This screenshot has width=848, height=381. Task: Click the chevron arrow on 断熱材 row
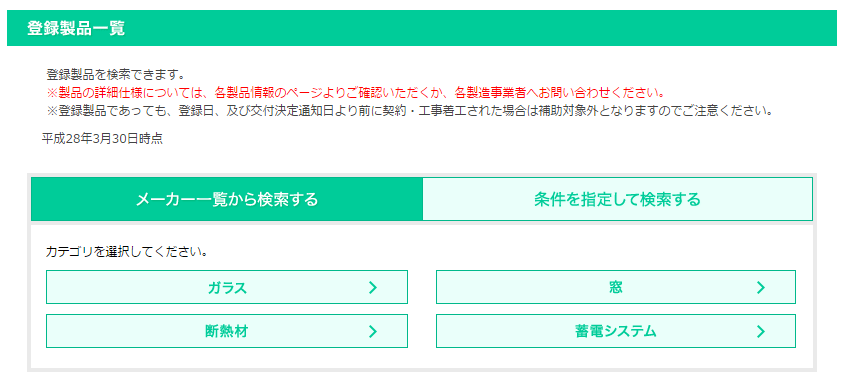373,331
